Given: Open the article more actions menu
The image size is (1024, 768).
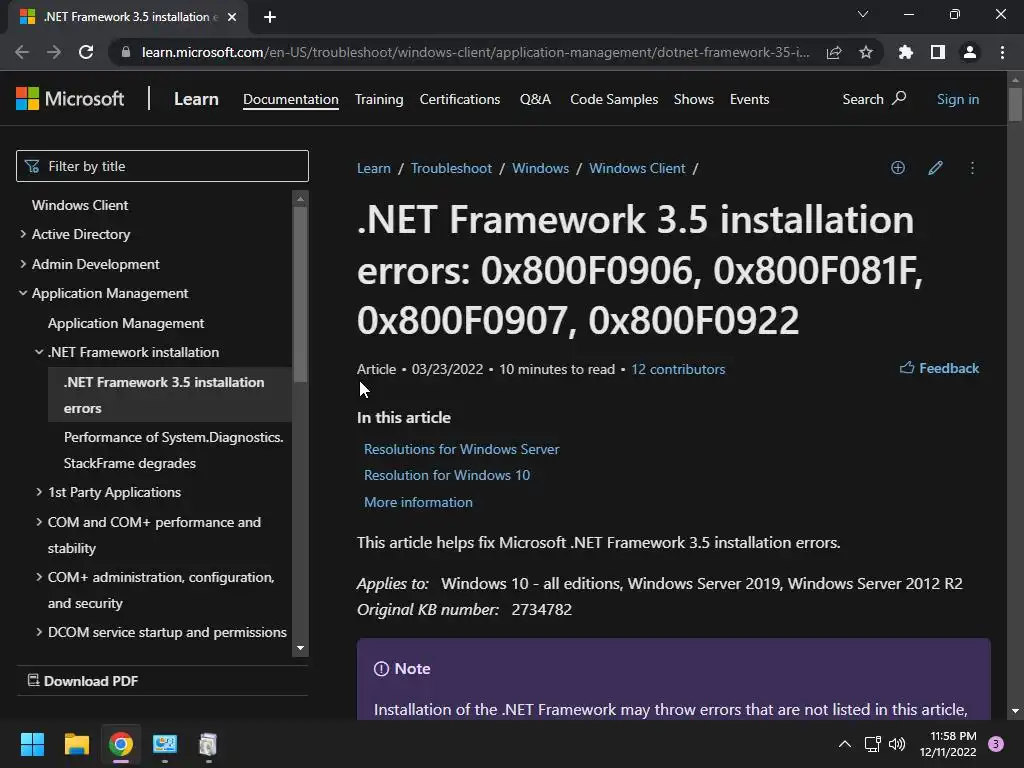Looking at the screenshot, I should pyautogui.click(x=972, y=168).
